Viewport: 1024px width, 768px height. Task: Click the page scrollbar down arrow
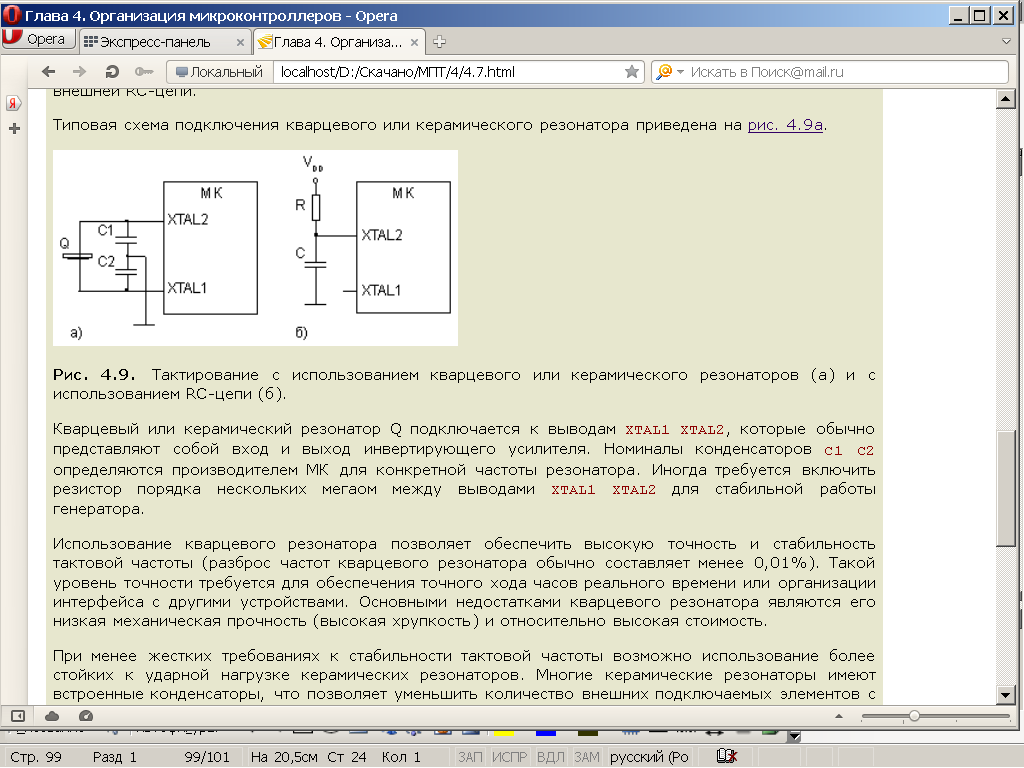pyautogui.click(x=1006, y=695)
